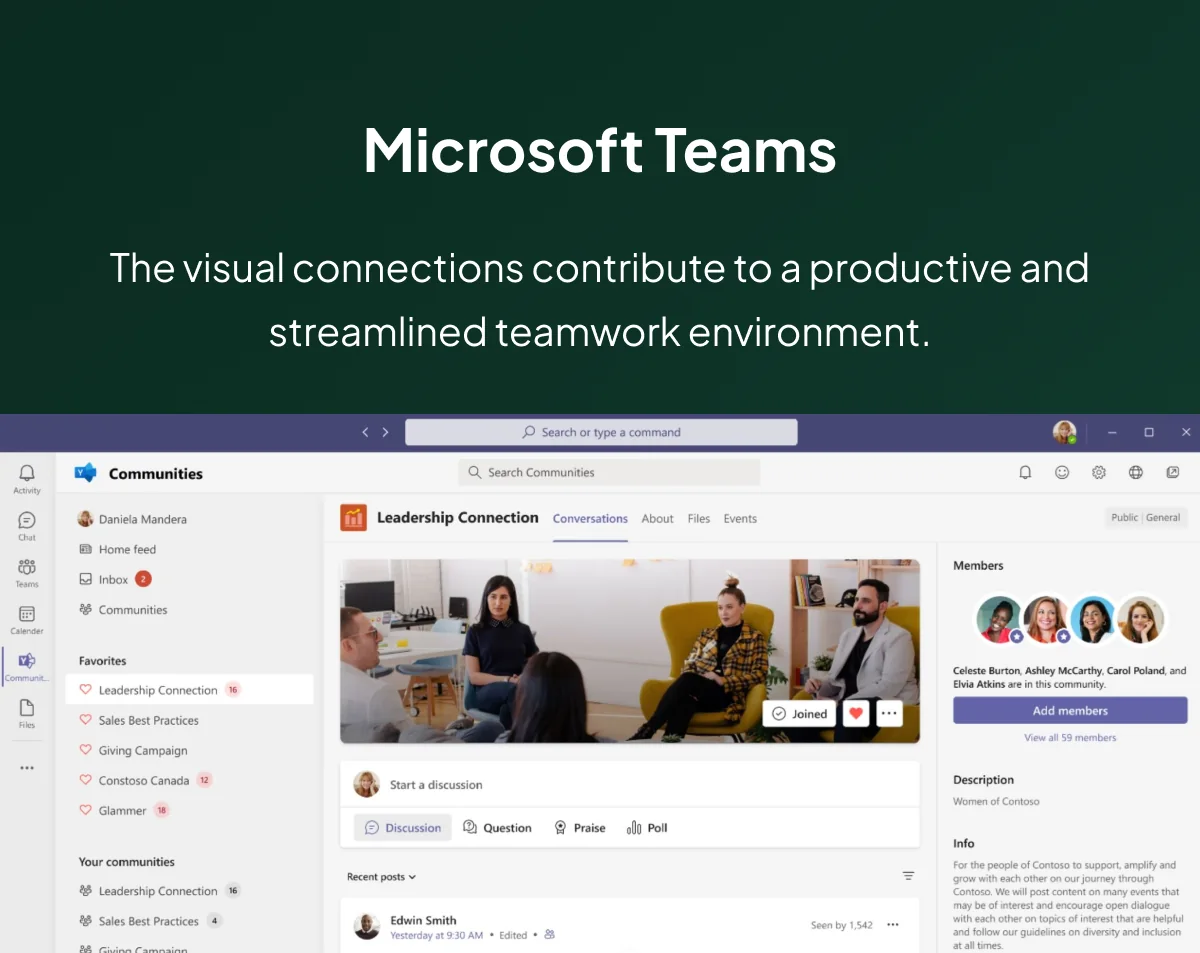This screenshot has width=1200, height=953.
Task: Open banner more options ellipsis
Action: pyautogui.click(x=889, y=713)
